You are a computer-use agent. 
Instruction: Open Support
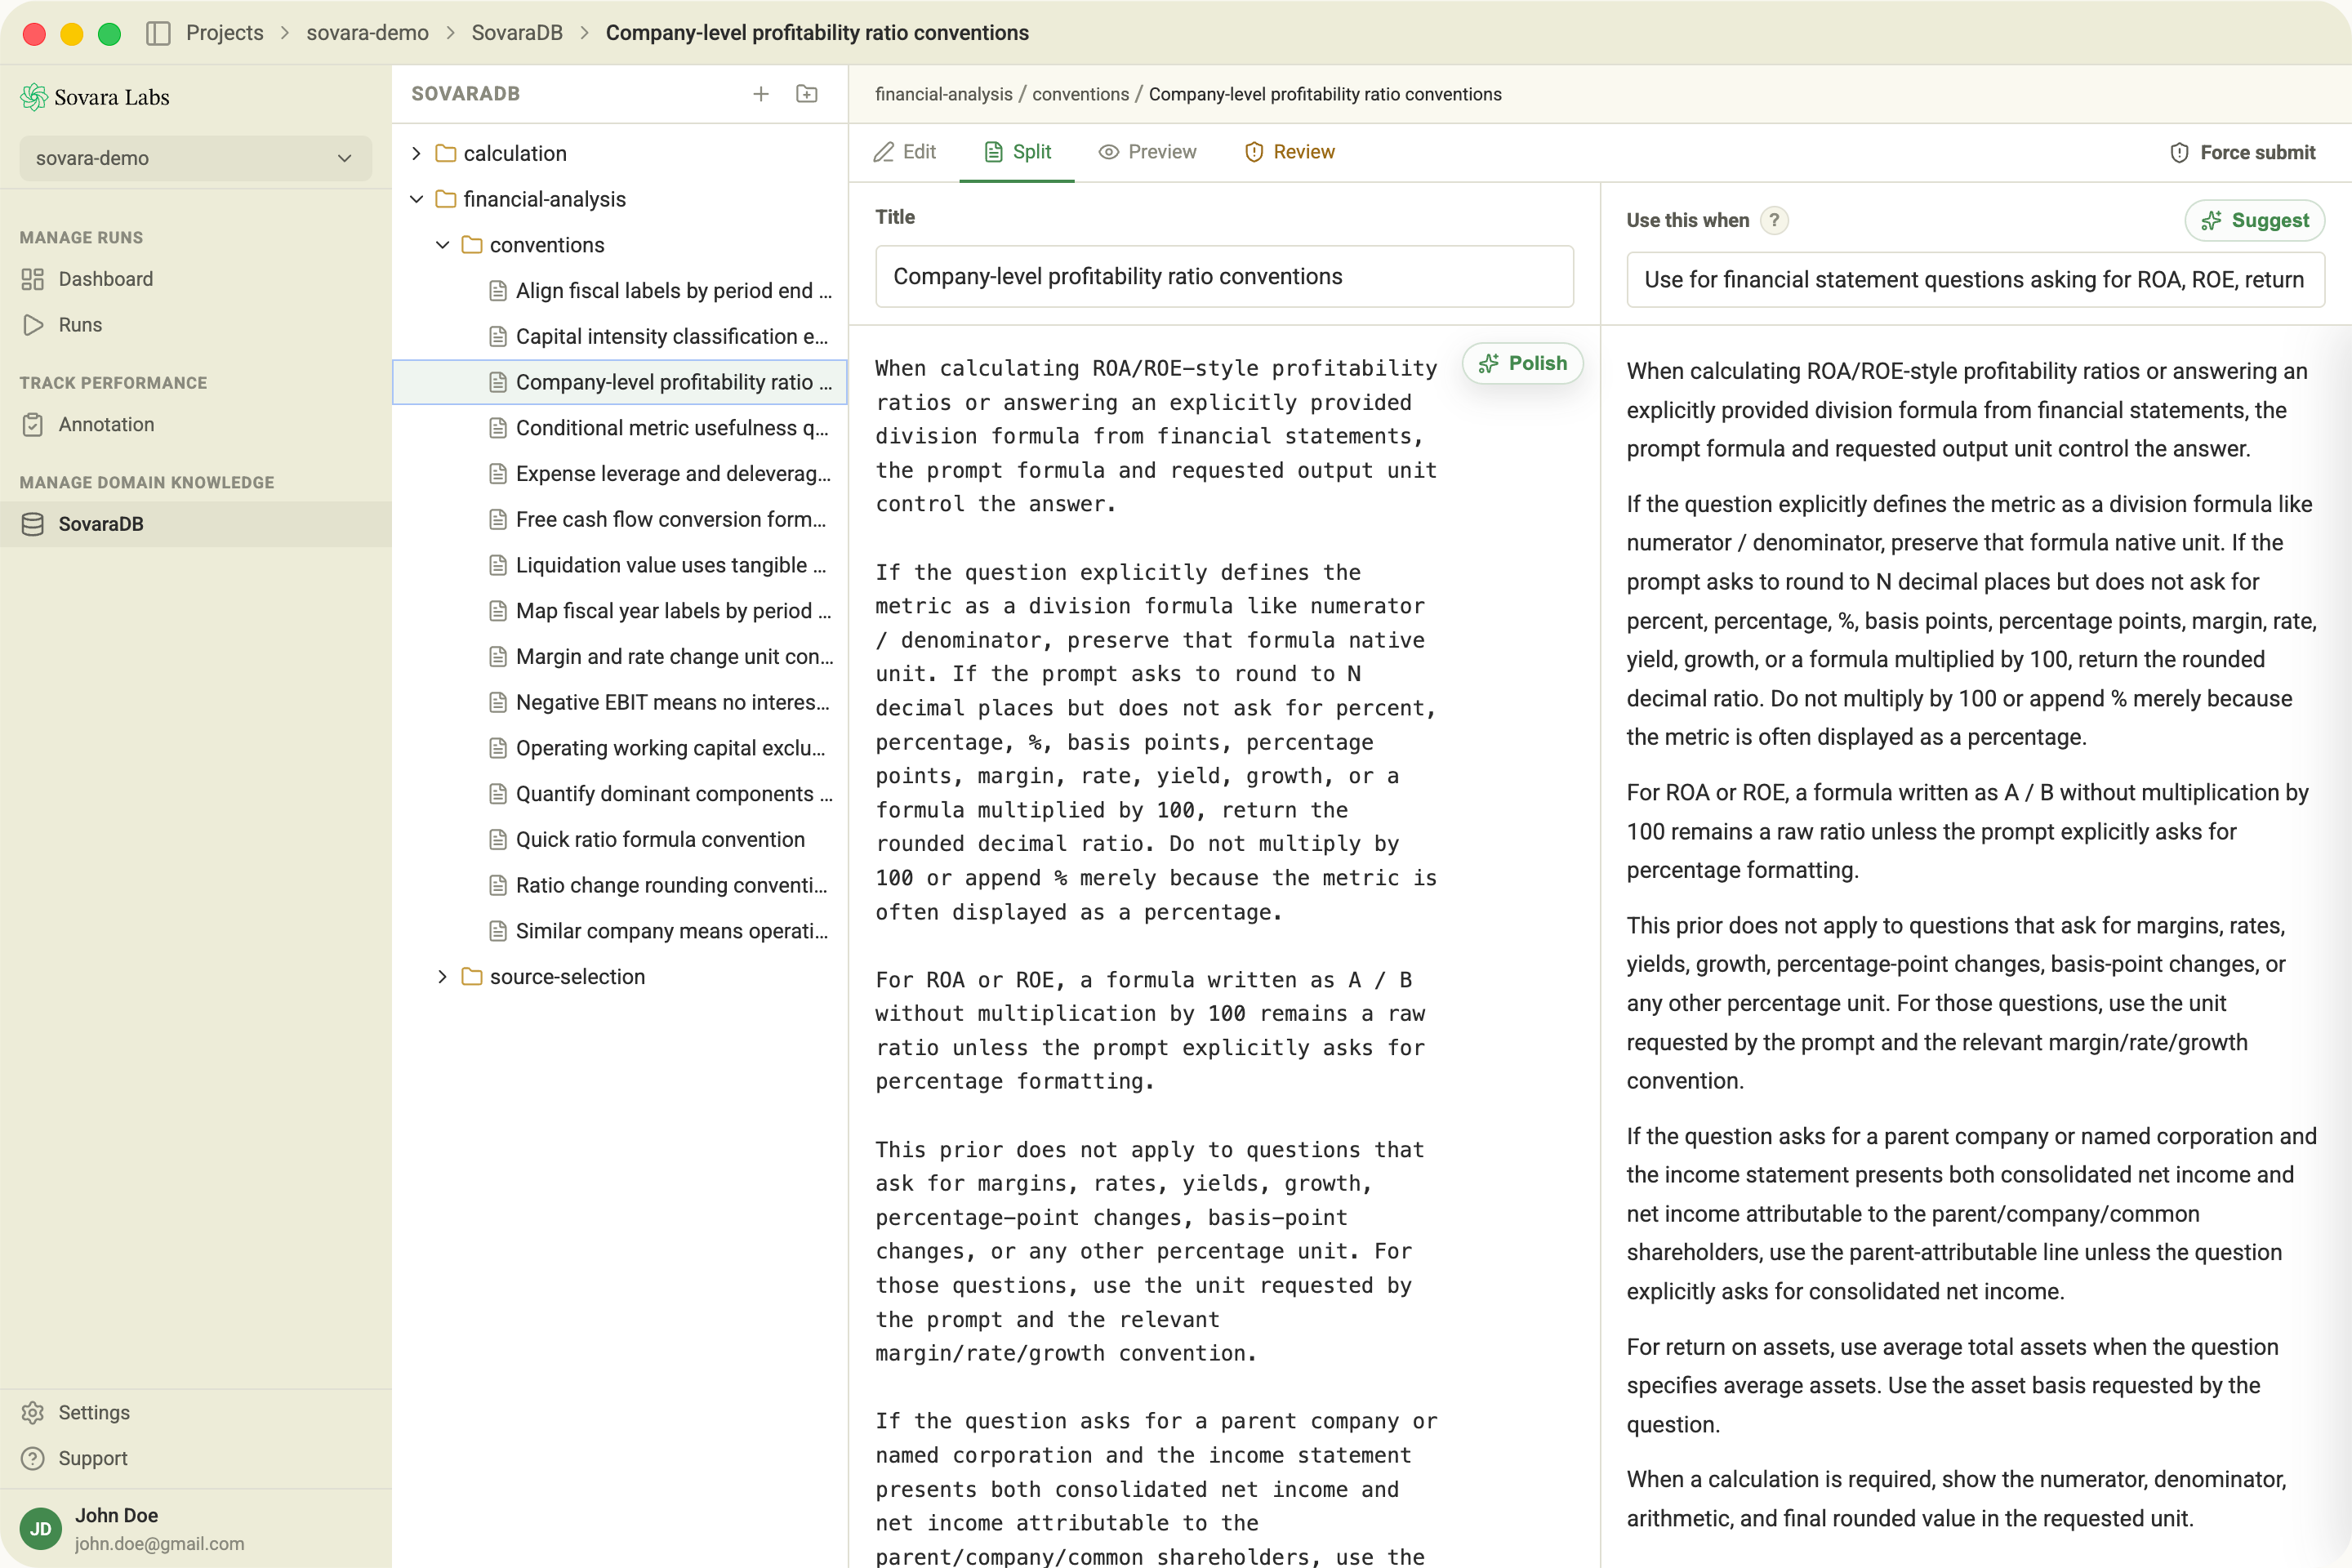tap(195, 1458)
